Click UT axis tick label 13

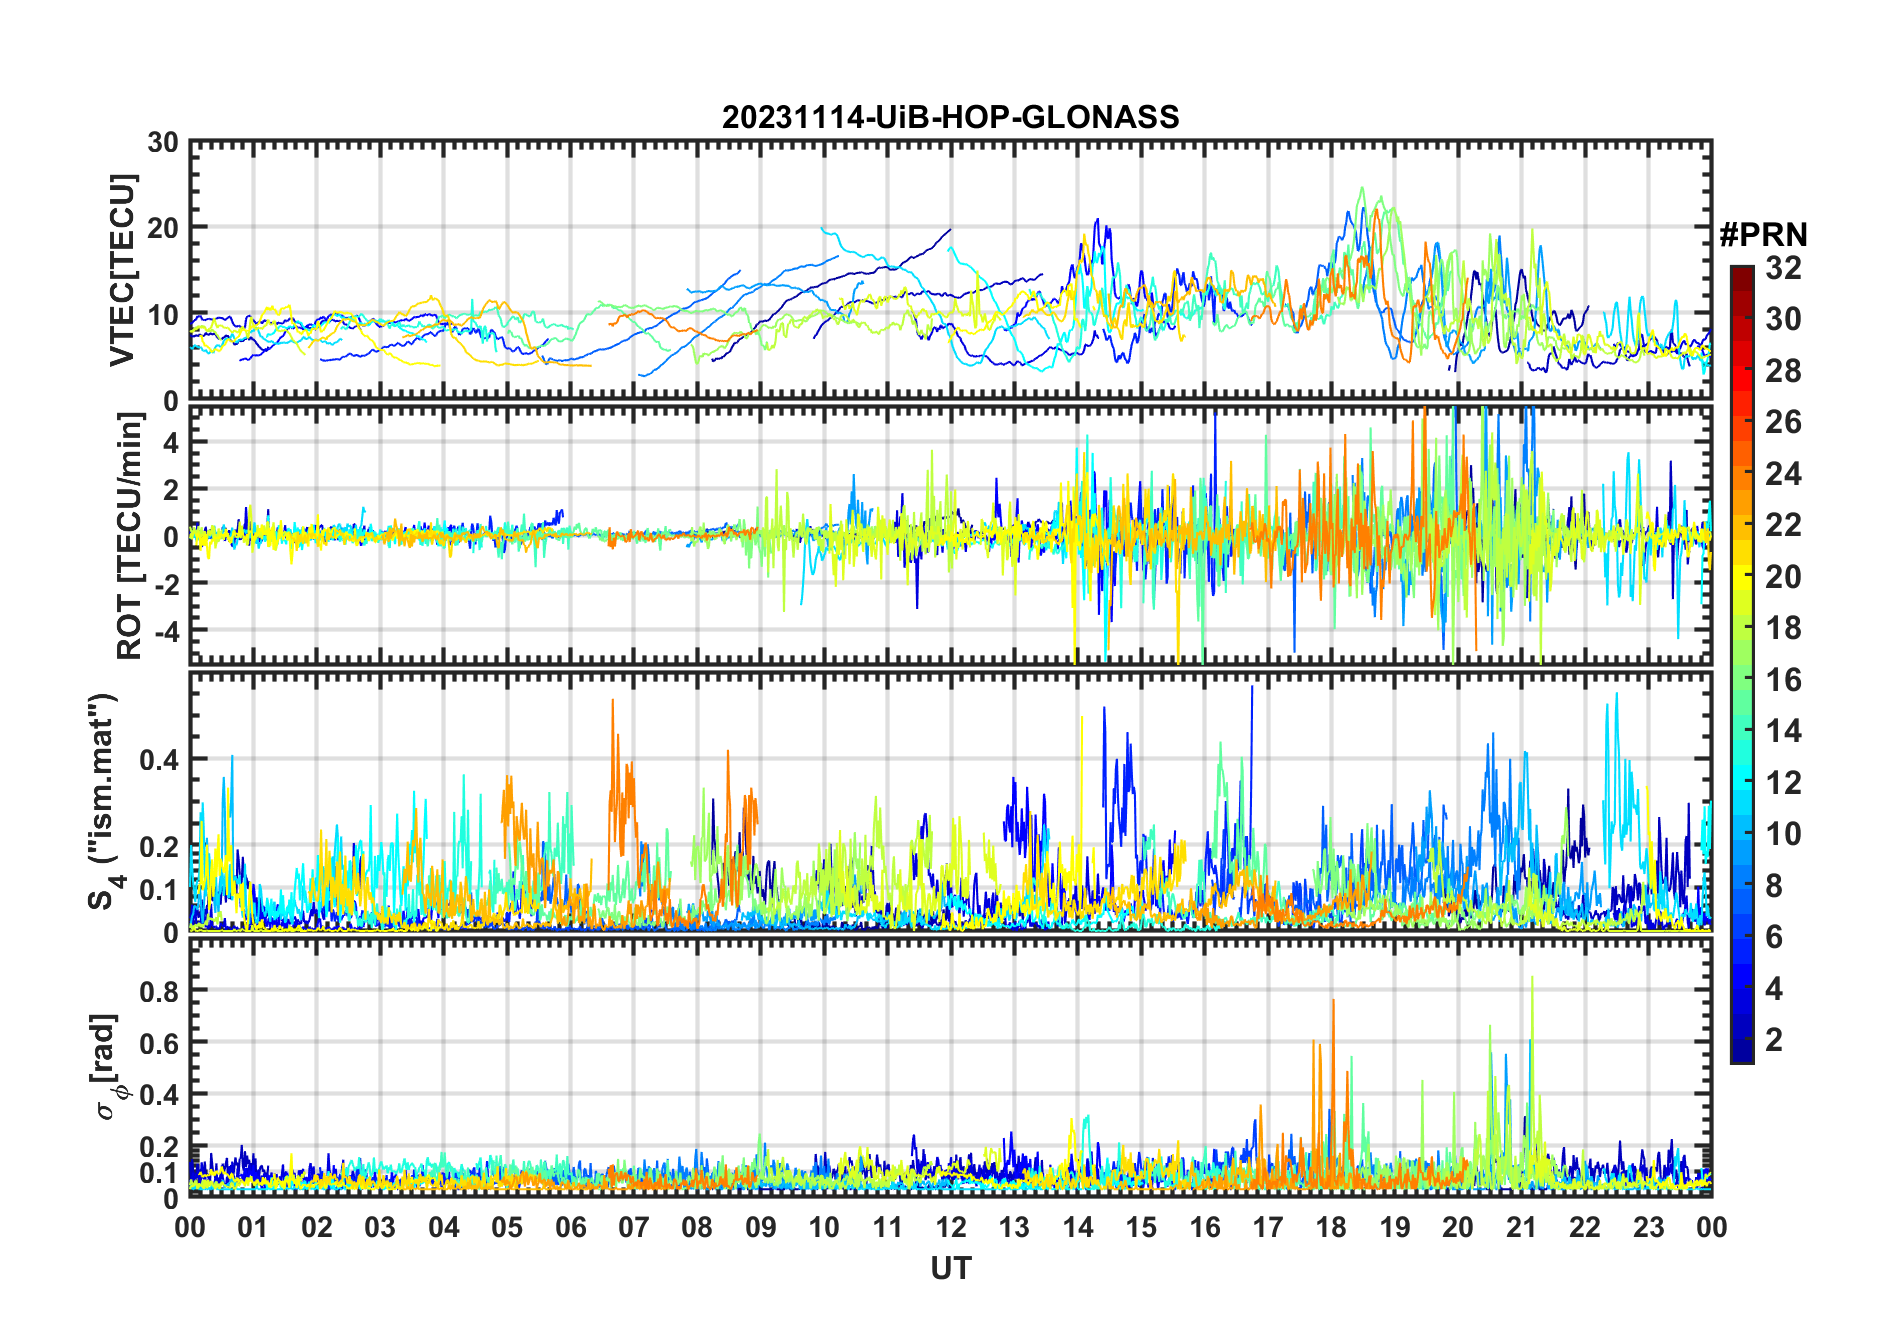pos(1014,1227)
